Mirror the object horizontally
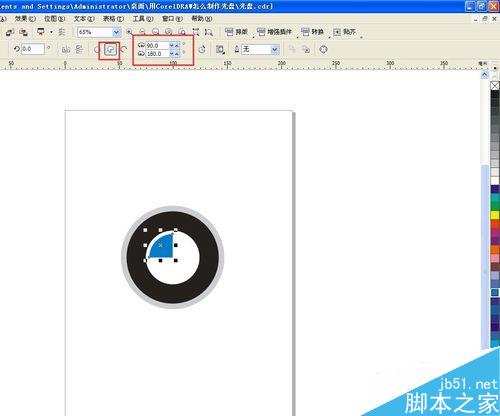Image resolution: width=500 pixels, height=416 pixels. [x=66, y=50]
